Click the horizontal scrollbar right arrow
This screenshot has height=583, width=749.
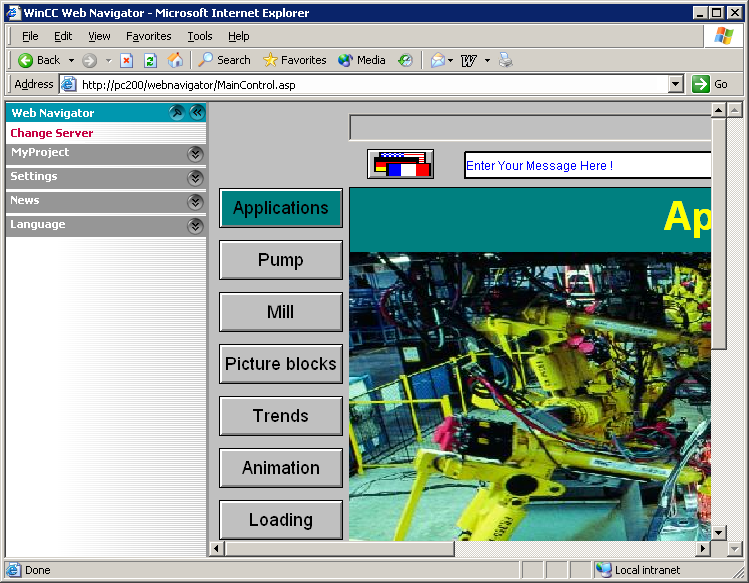[703, 549]
